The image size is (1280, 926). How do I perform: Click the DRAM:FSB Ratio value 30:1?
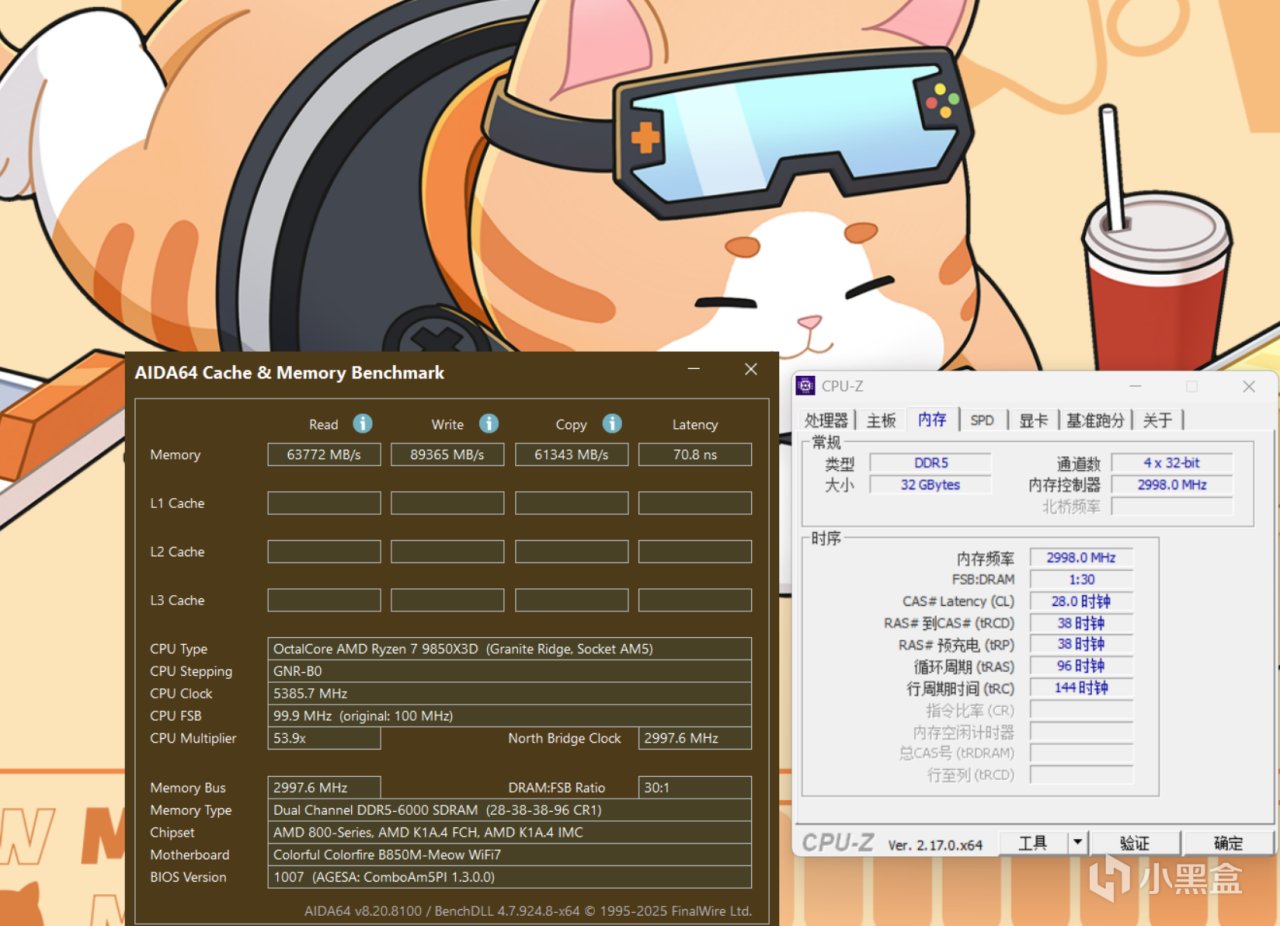pyautogui.click(x=695, y=787)
